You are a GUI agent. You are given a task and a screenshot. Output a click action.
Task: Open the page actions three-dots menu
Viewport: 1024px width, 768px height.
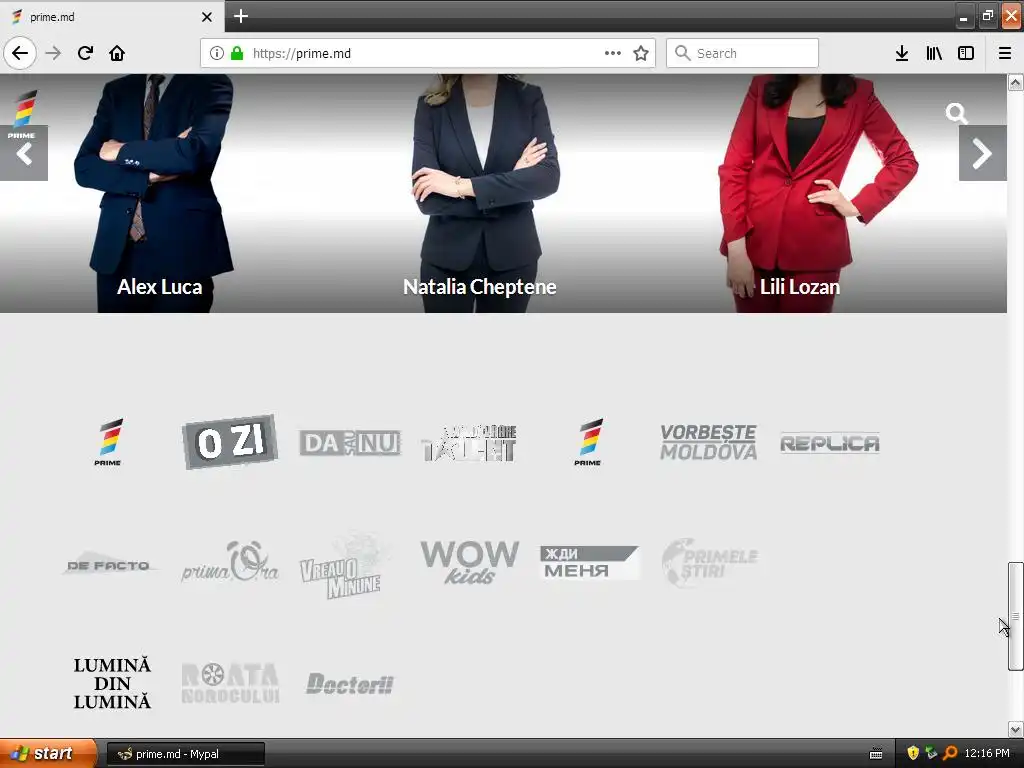coord(613,53)
